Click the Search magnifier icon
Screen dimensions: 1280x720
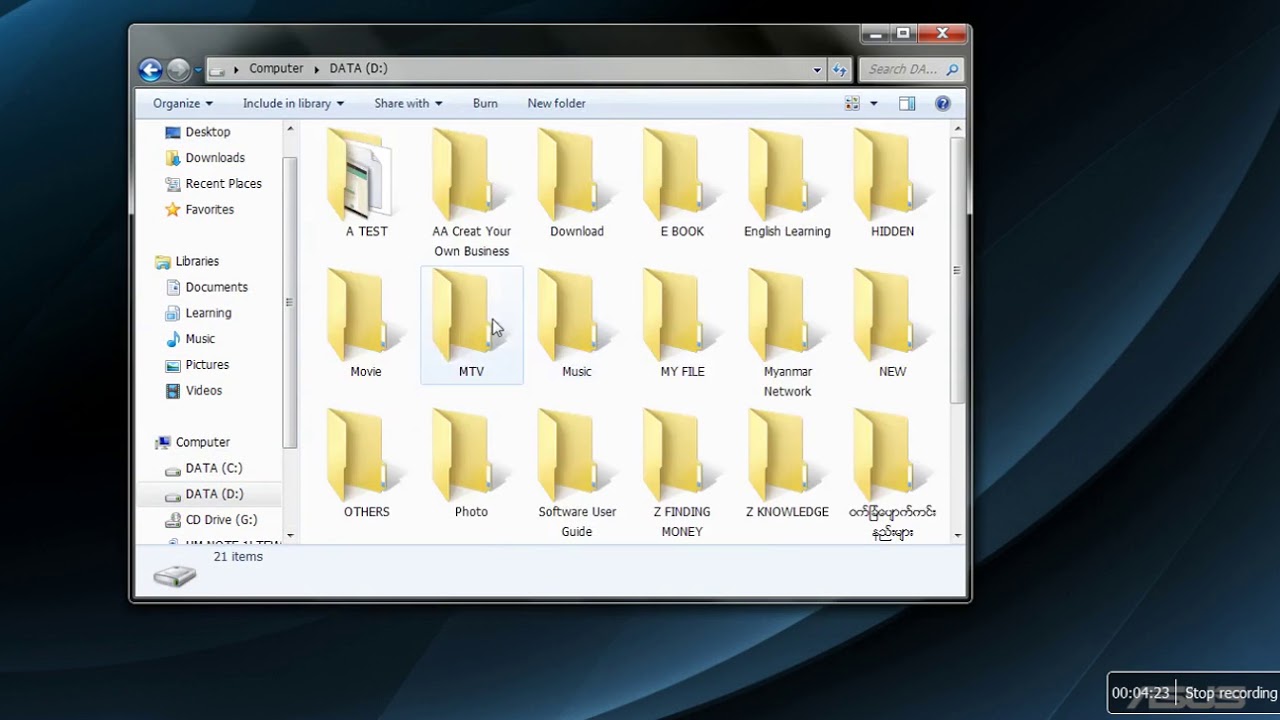click(x=952, y=69)
